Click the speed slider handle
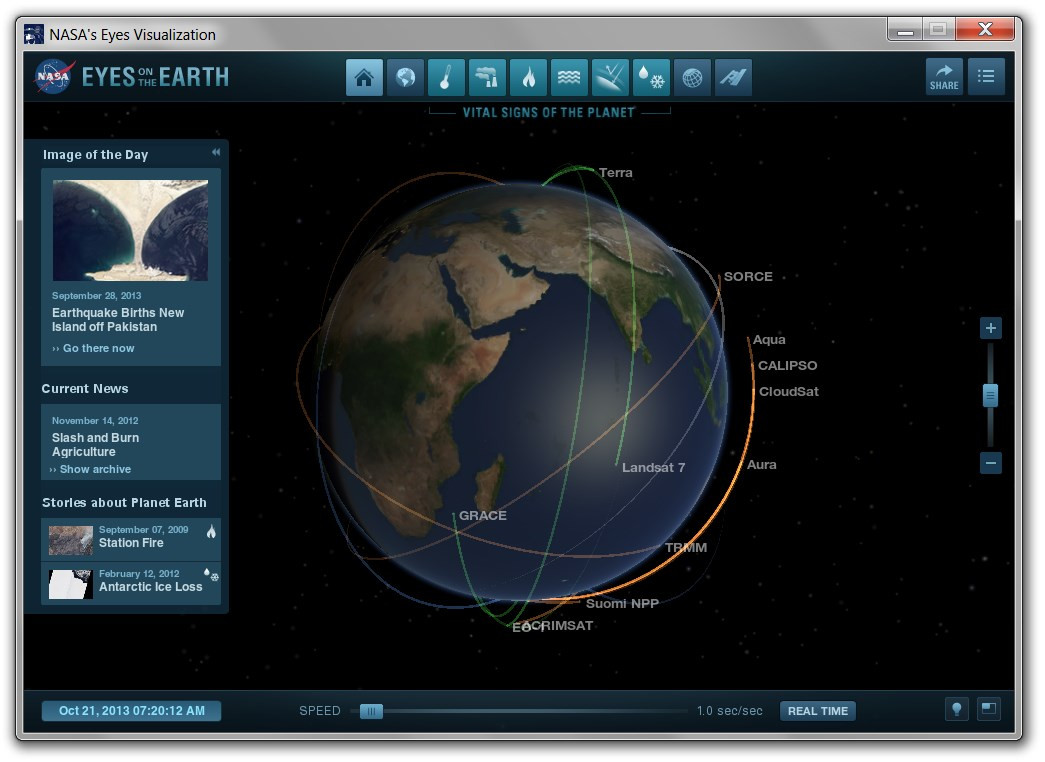The width and height of the screenshot is (1045, 762). tap(371, 711)
